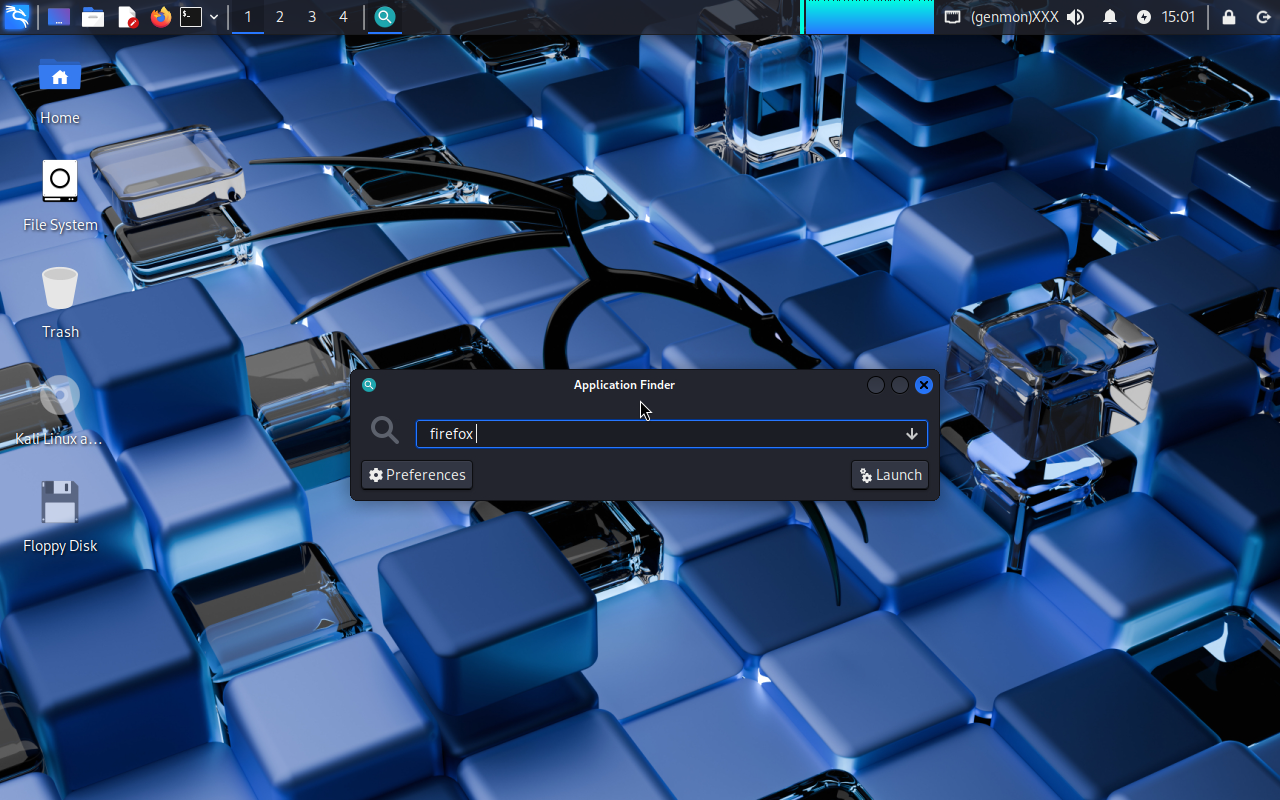The height and width of the screenshot is (800, 1280).
Task: Open the volume control speaker icon
Action: click(x=1076, y=17)
